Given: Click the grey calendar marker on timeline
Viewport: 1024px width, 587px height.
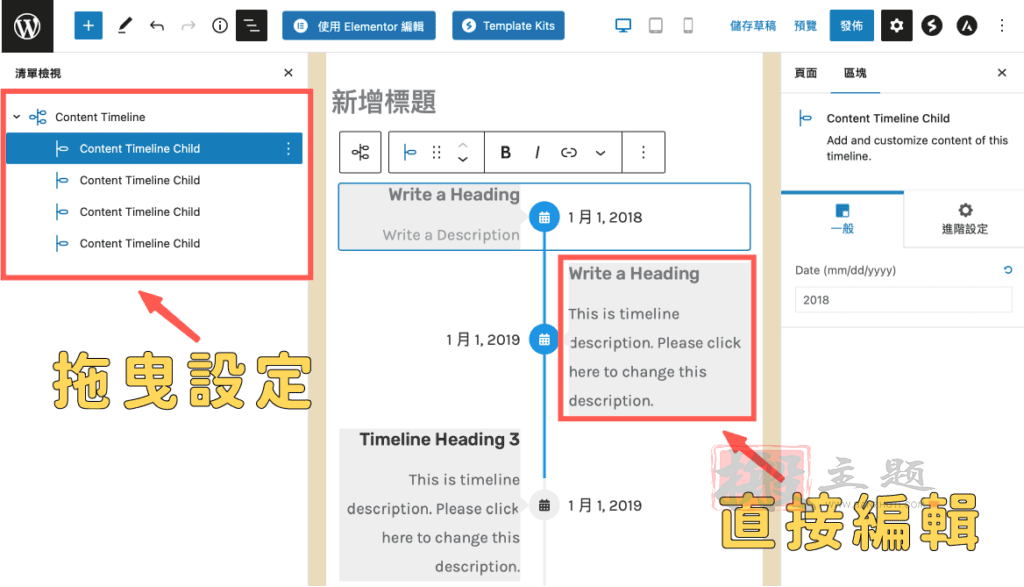Looking at the screenshot, I should click(544, 505).
